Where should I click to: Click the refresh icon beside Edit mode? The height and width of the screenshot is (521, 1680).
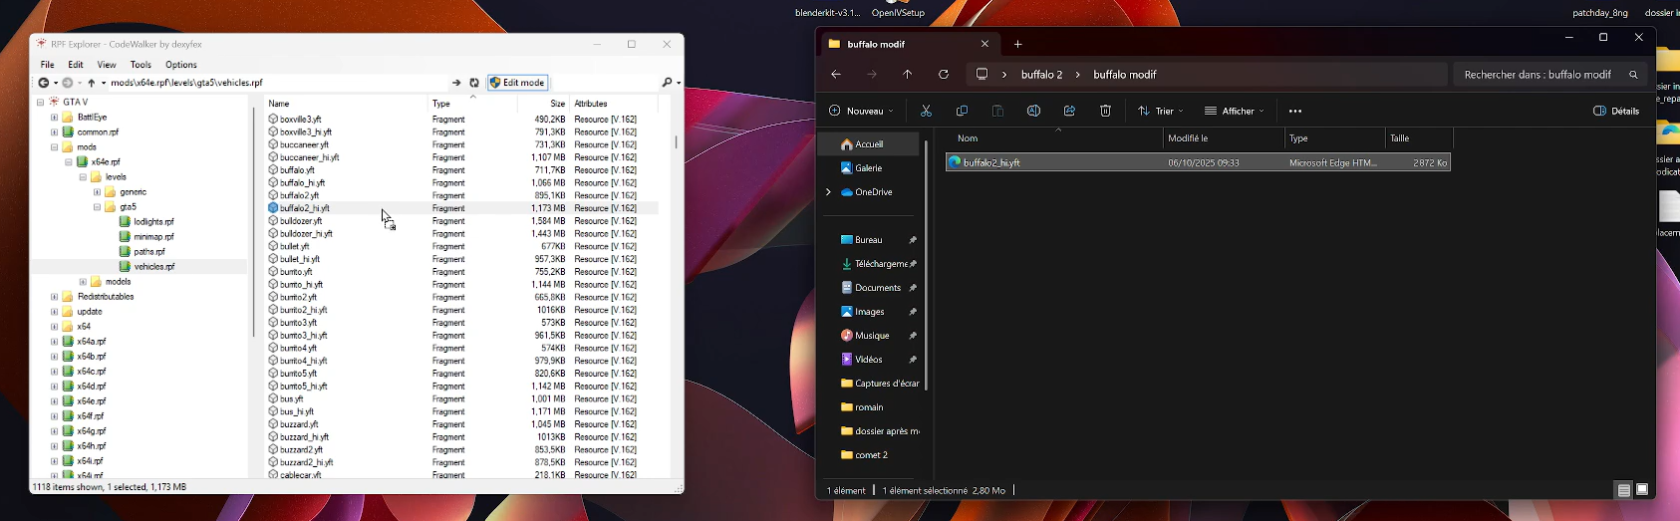[475, 83]
